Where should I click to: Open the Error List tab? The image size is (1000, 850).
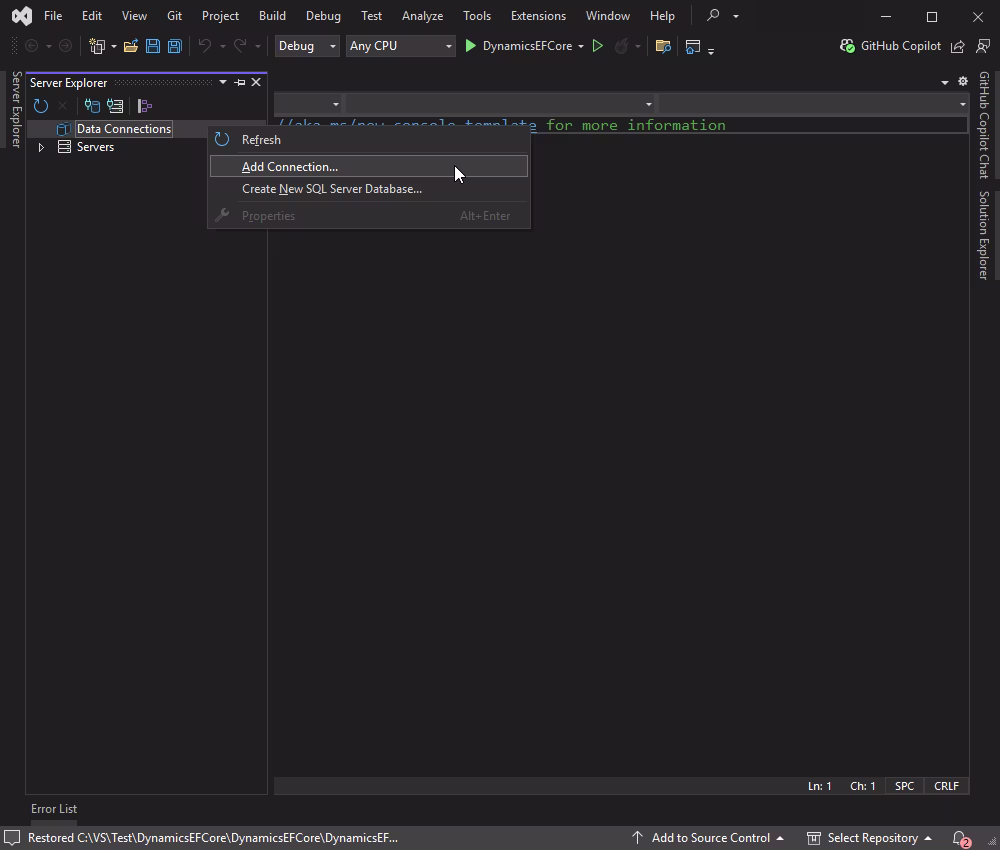pos(54,809)
